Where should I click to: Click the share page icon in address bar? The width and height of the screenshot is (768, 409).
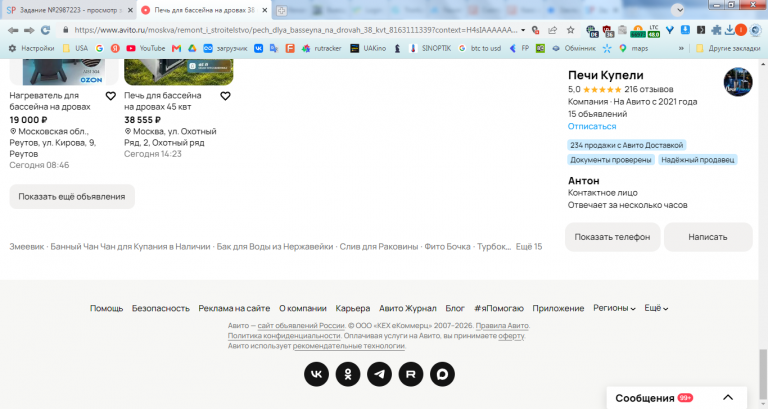(552, 30)
